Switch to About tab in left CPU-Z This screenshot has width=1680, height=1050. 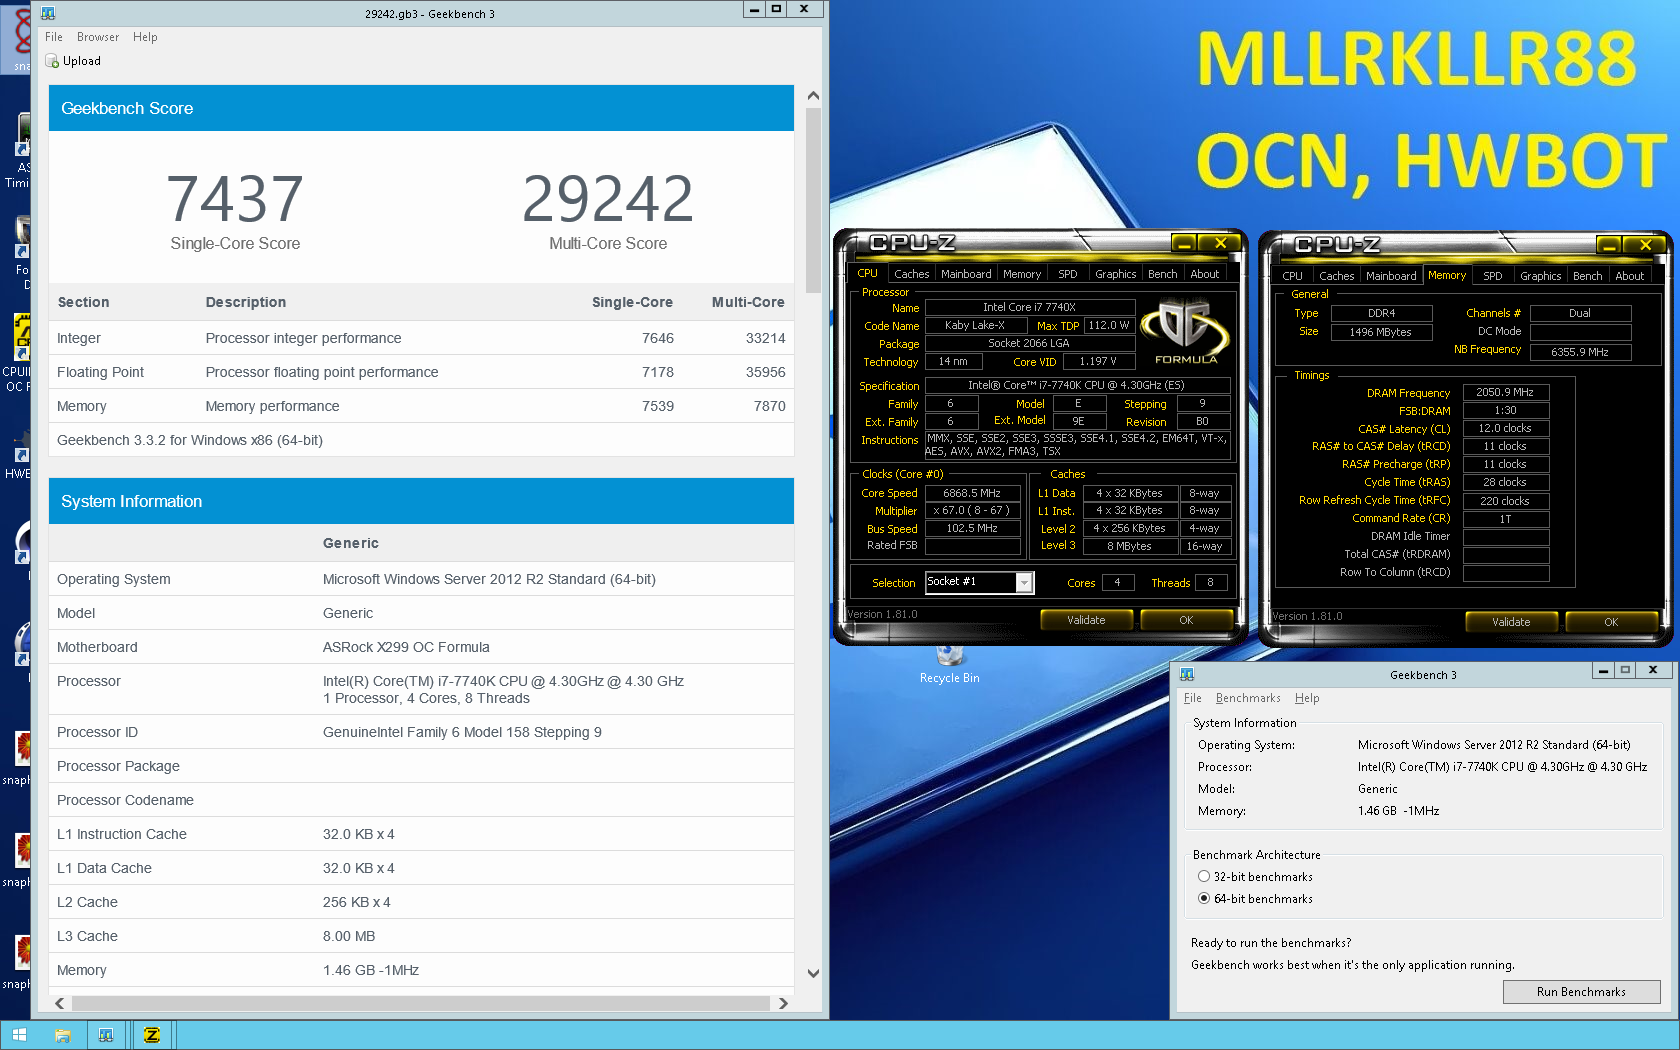pyautogui.click(x=1204, y=274)
